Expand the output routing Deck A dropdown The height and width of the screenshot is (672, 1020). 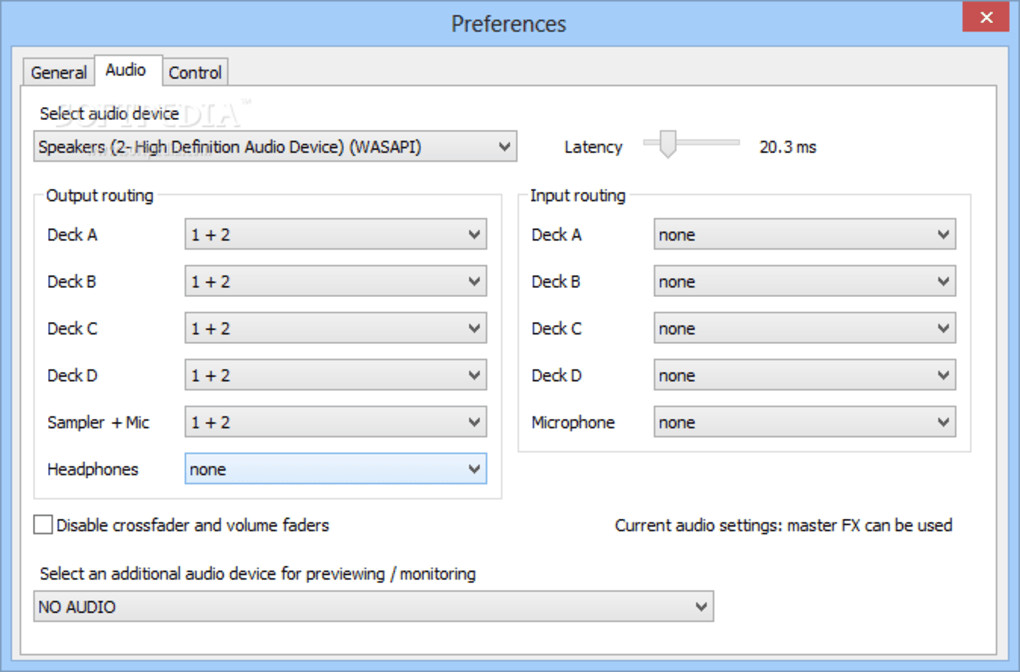coord(336,235)
